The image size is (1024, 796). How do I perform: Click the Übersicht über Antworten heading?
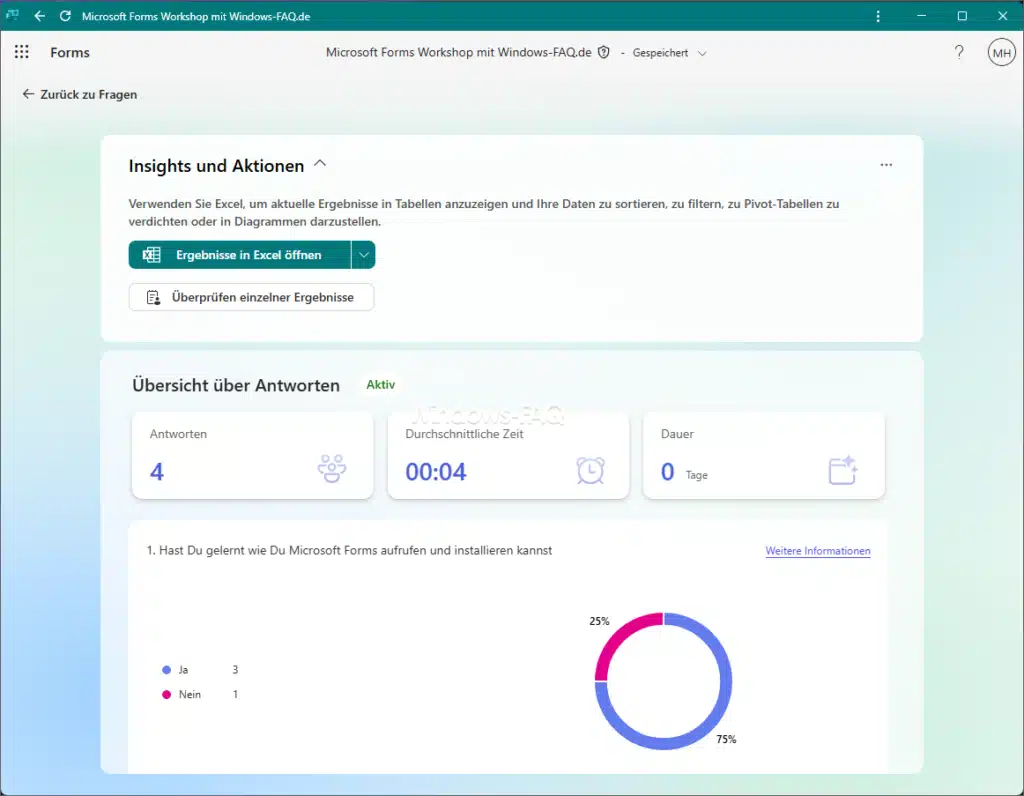236,385
